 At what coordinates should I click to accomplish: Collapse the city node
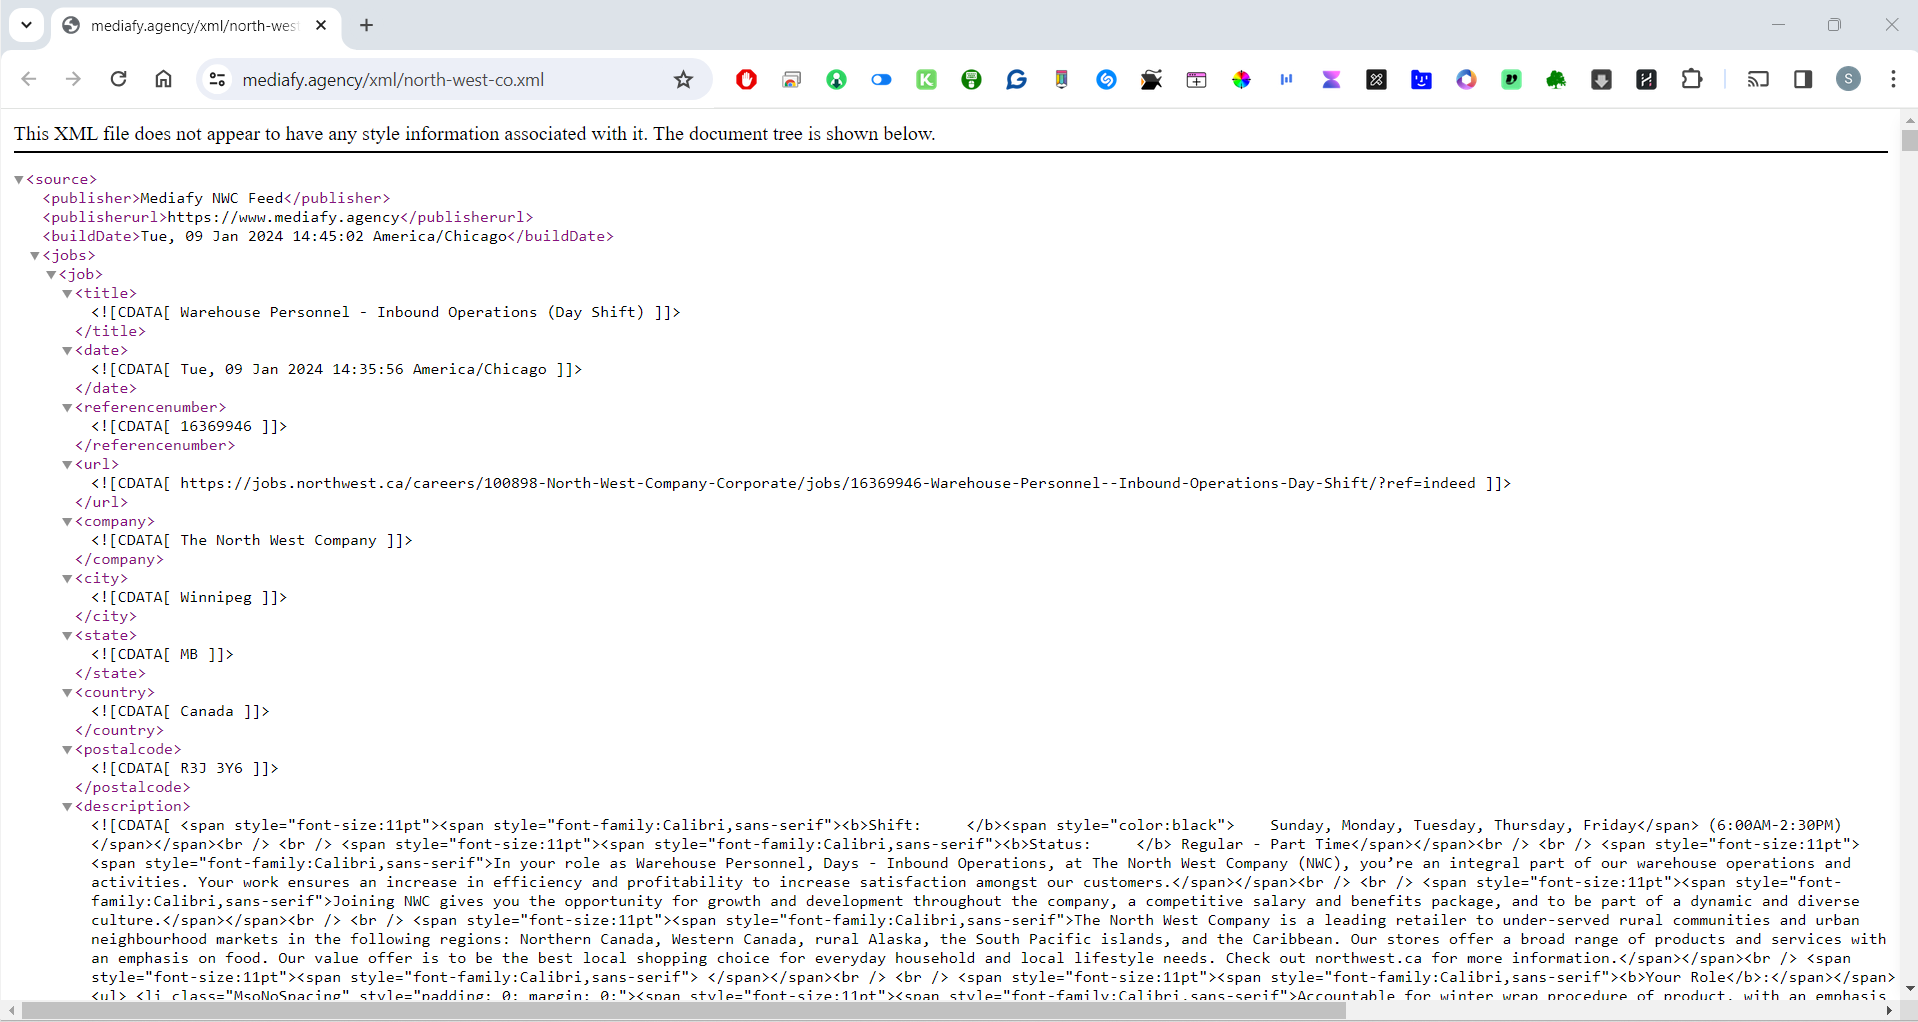67,579
